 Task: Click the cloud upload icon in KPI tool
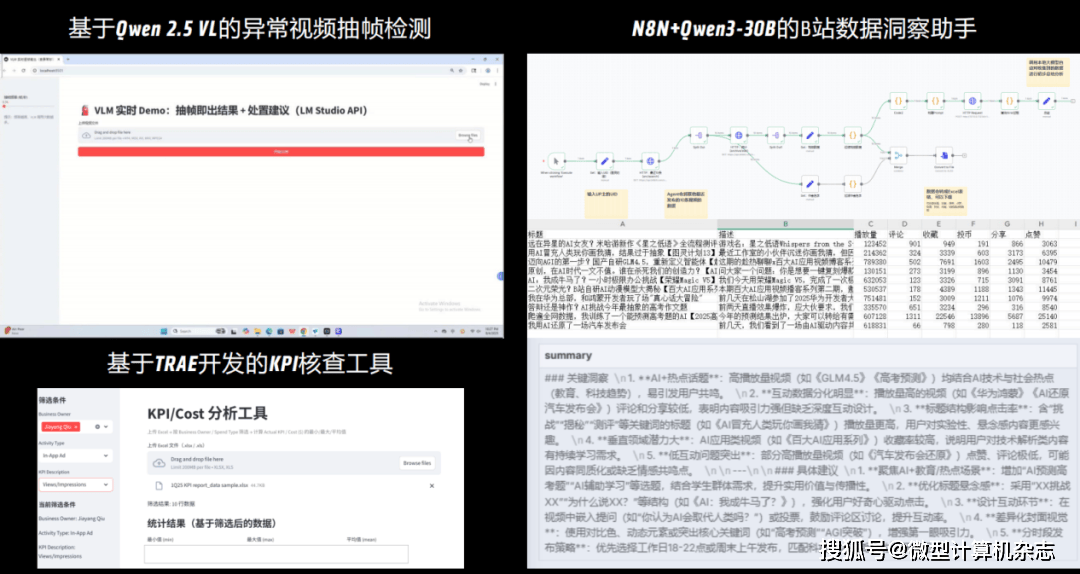pyautogui.click(x=158, y=462)
